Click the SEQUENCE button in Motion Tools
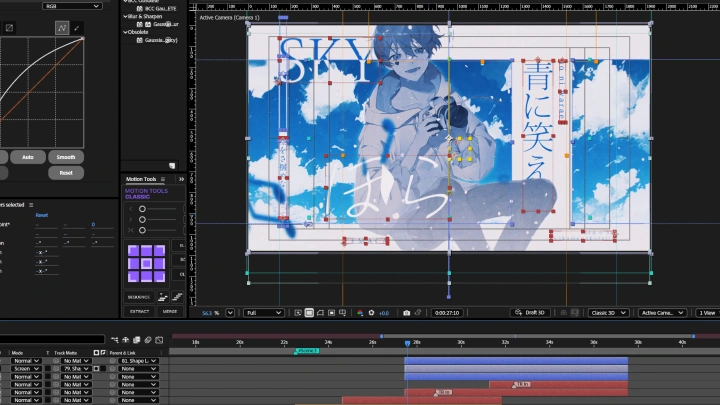 pos(140,297)
